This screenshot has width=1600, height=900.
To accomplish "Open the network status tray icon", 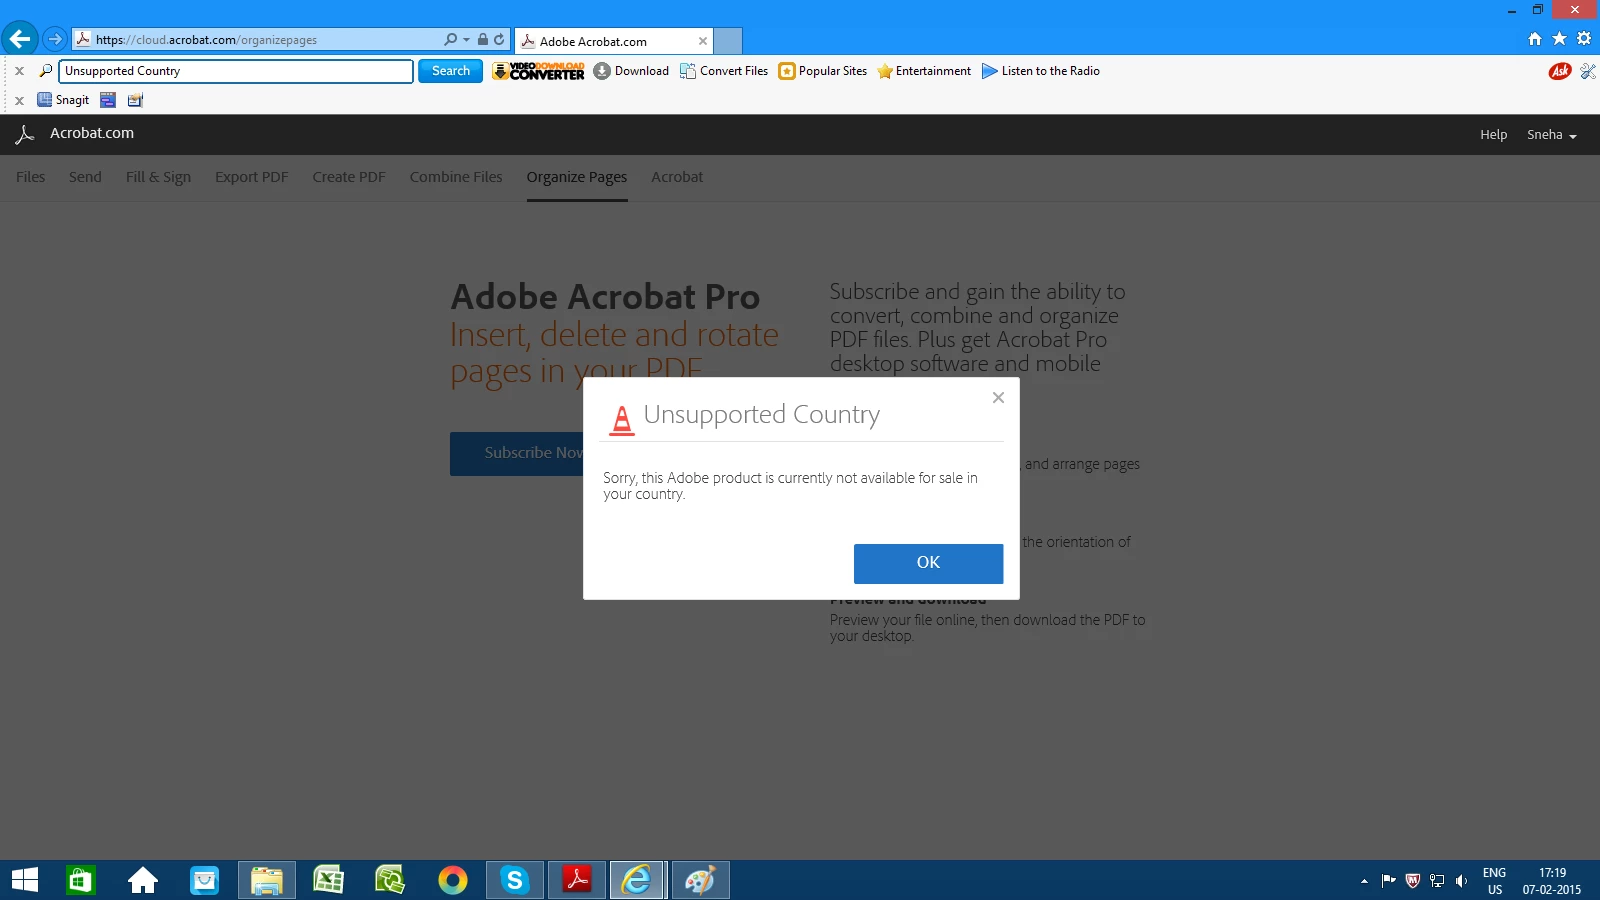I will (x=1437, y=881).
